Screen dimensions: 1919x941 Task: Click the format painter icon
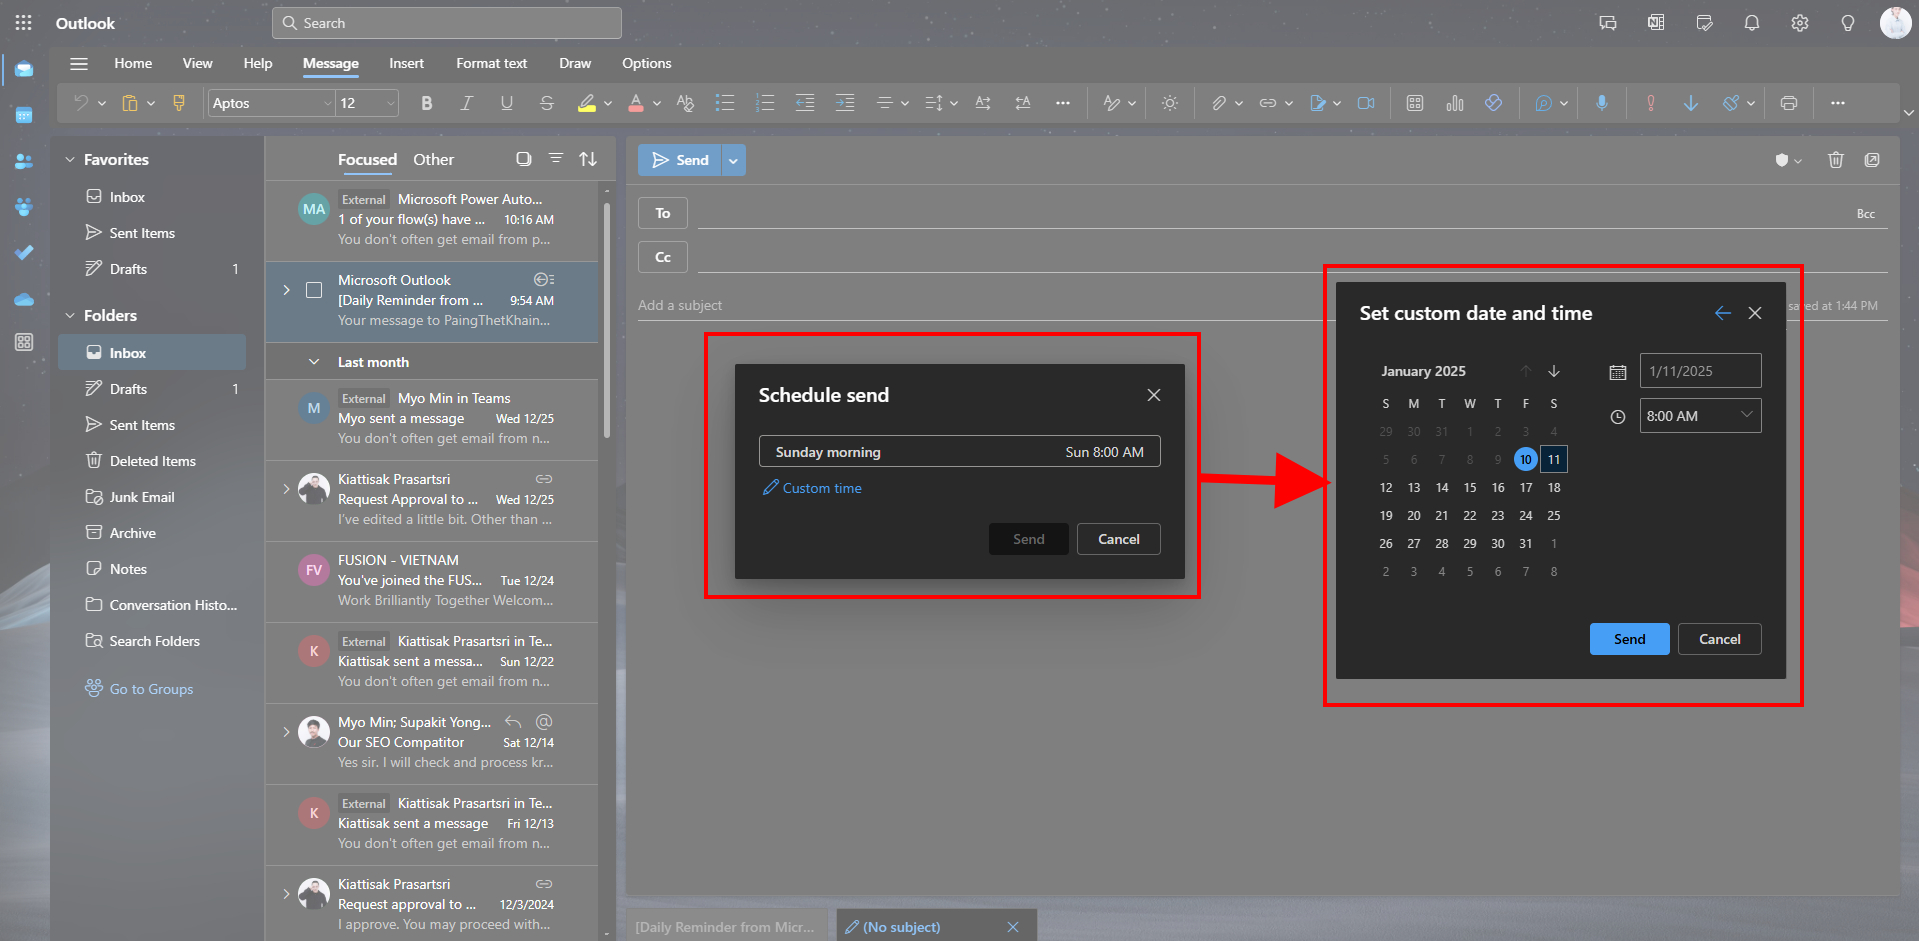coord(179,103)
